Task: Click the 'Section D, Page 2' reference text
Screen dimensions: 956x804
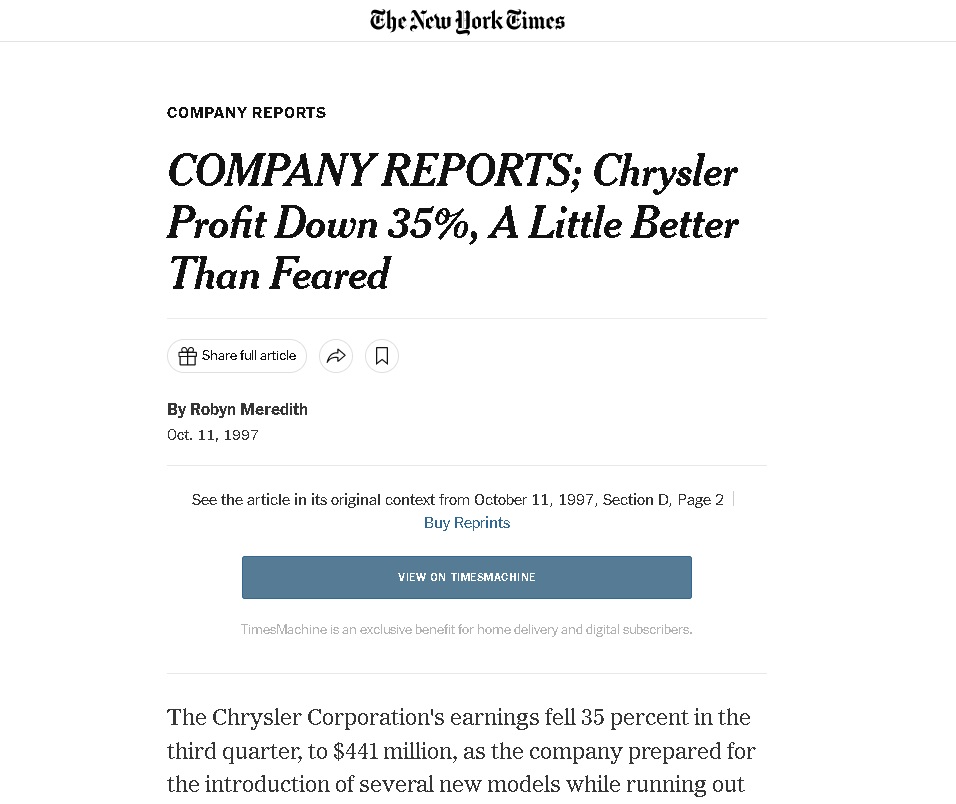Action: pyautogui.click(x=663, y=500)
